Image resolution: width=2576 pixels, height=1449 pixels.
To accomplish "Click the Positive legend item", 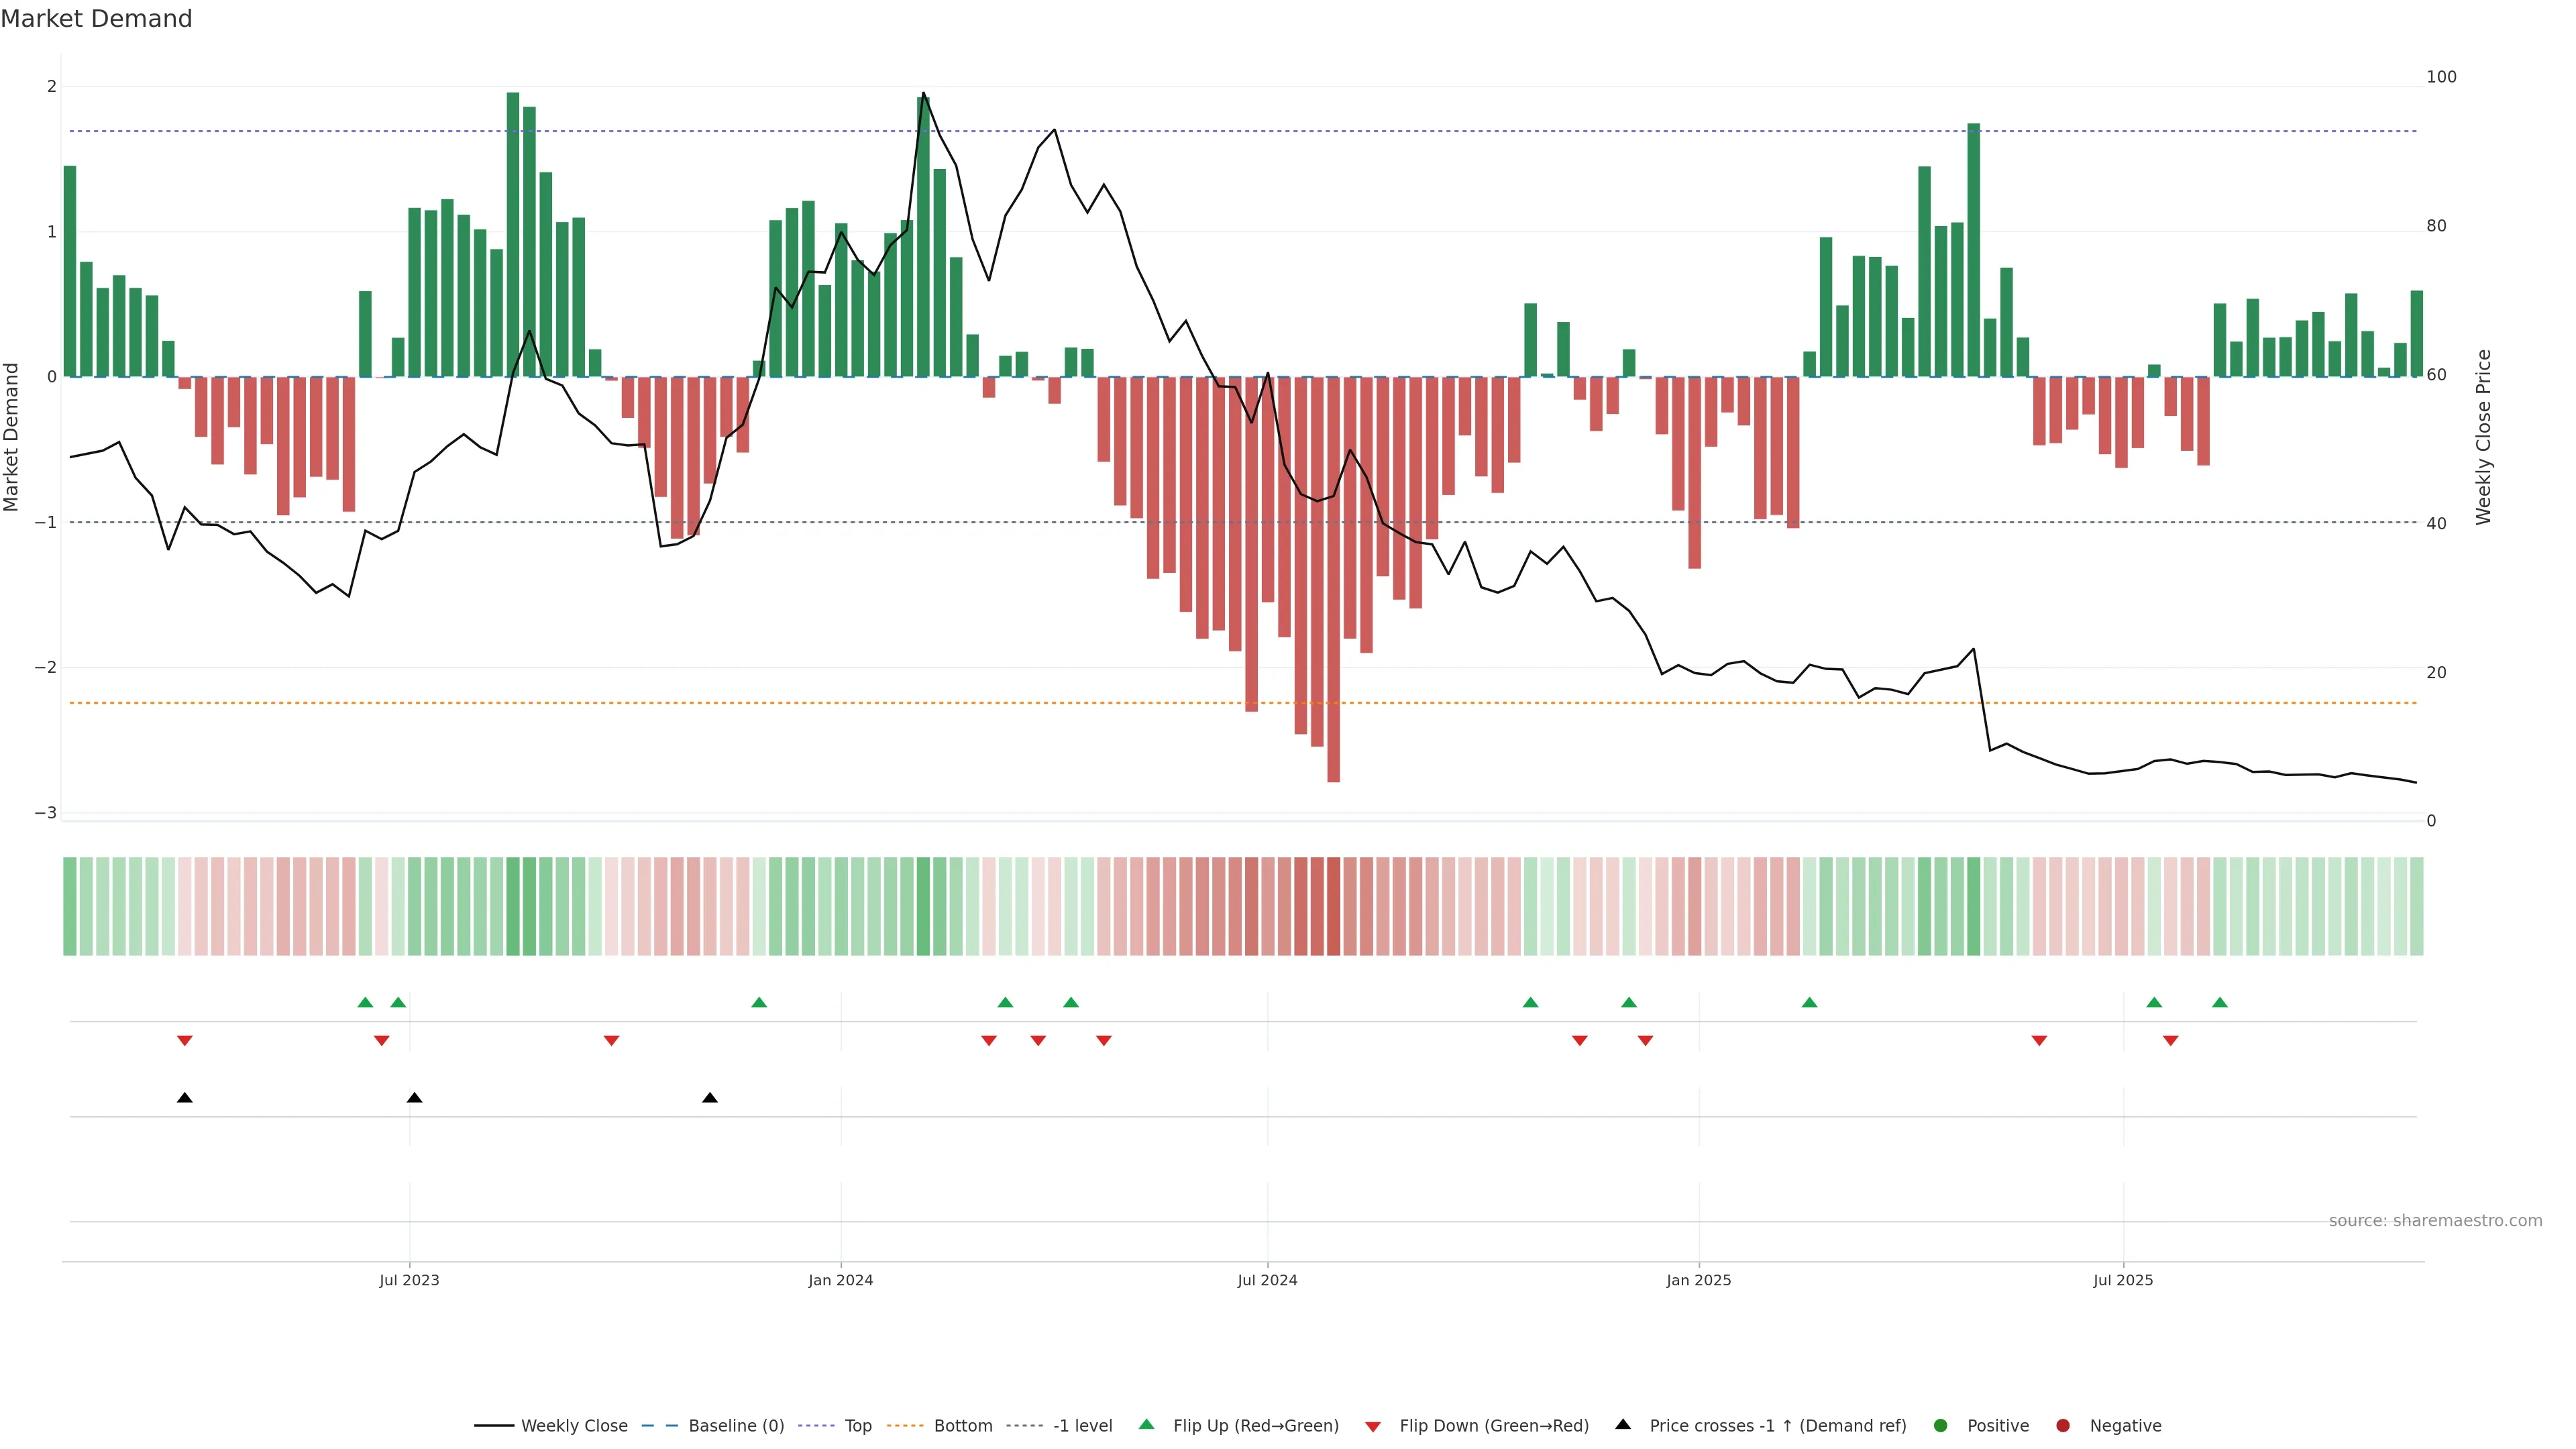I will coord(1997,1426).
